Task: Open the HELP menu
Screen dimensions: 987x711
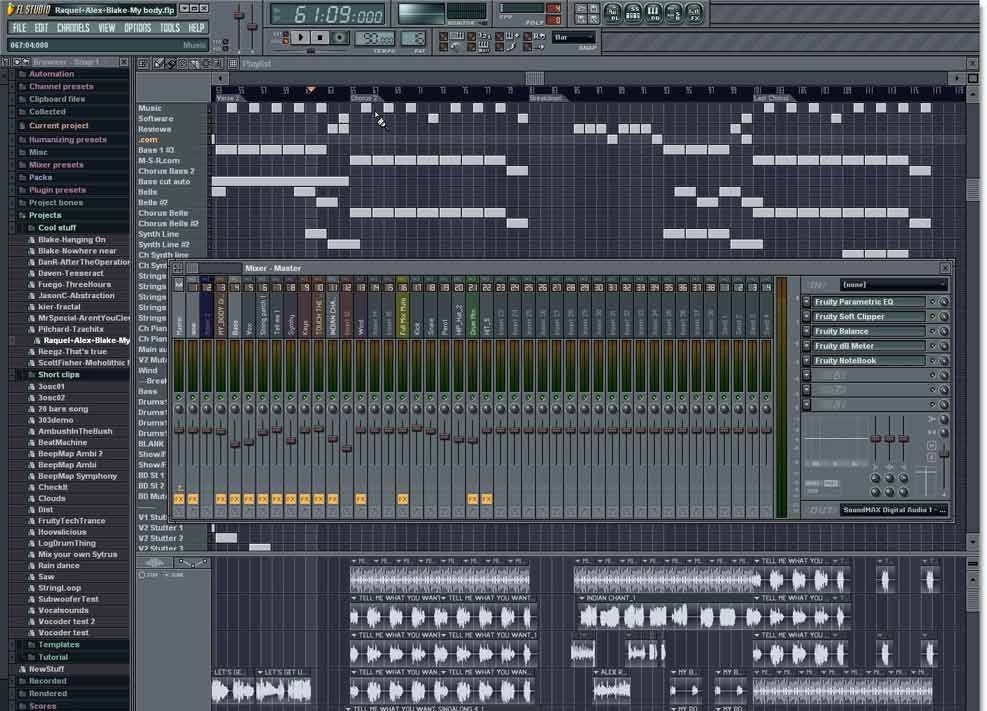Action: click(196, 28)
